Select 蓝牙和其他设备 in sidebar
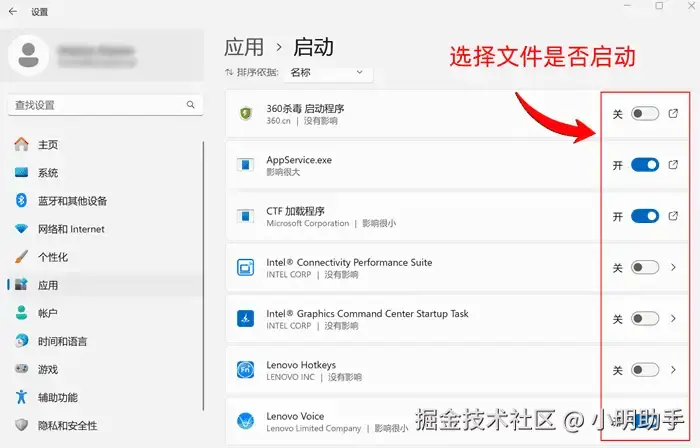The image size is (700, 448). tap(104, 201)
